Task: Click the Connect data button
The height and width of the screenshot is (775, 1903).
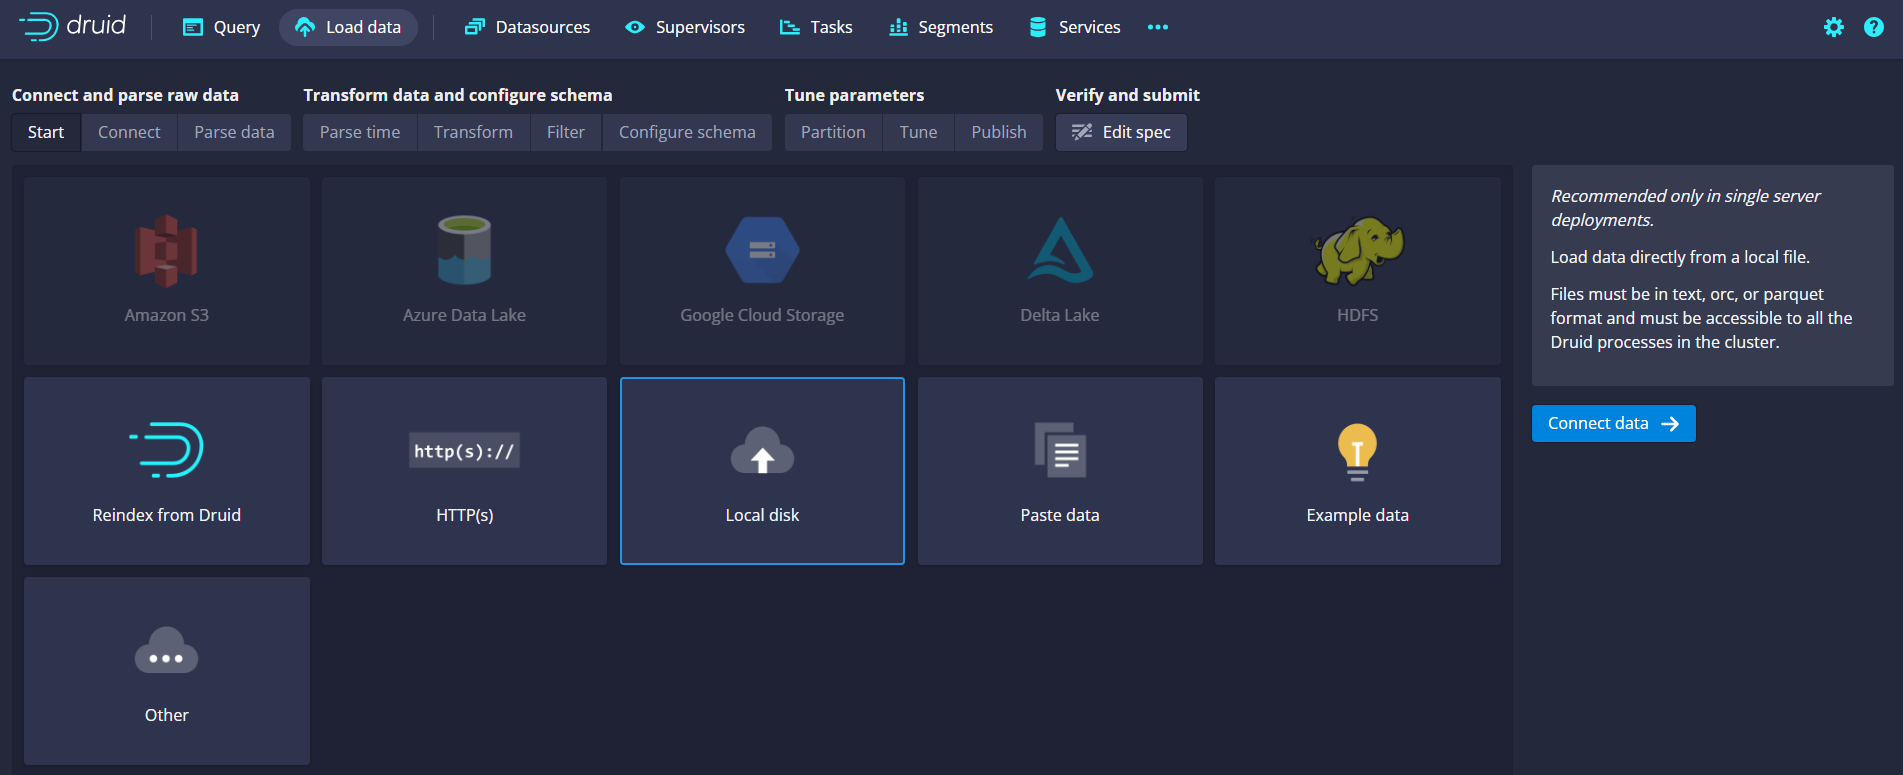Action: (x=1613, y=423)
